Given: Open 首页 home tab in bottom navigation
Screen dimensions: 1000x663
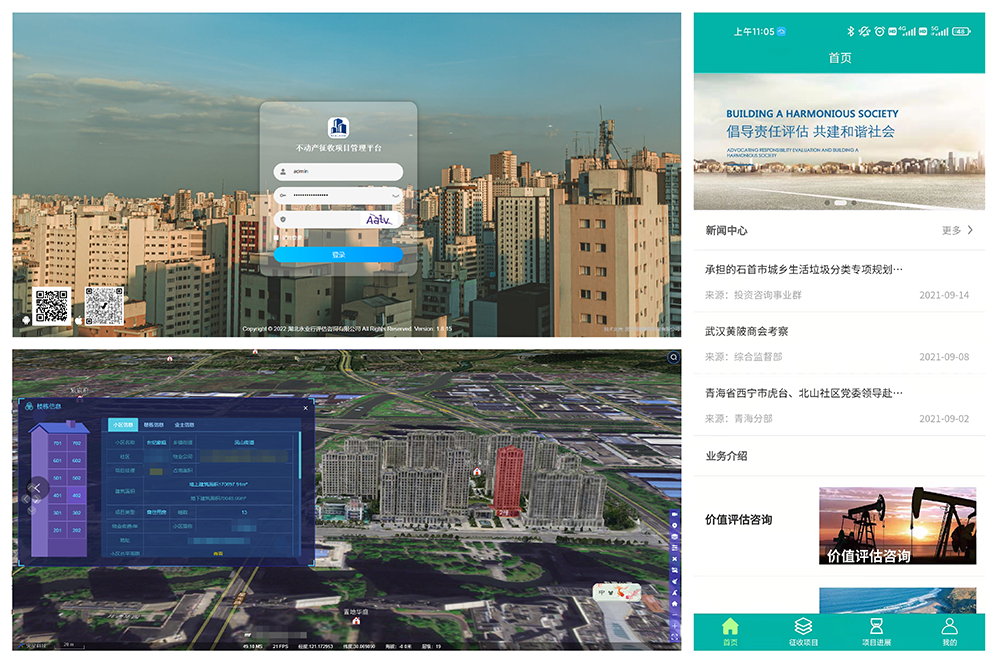Looking at the screenshot, I should pos(730,632).
